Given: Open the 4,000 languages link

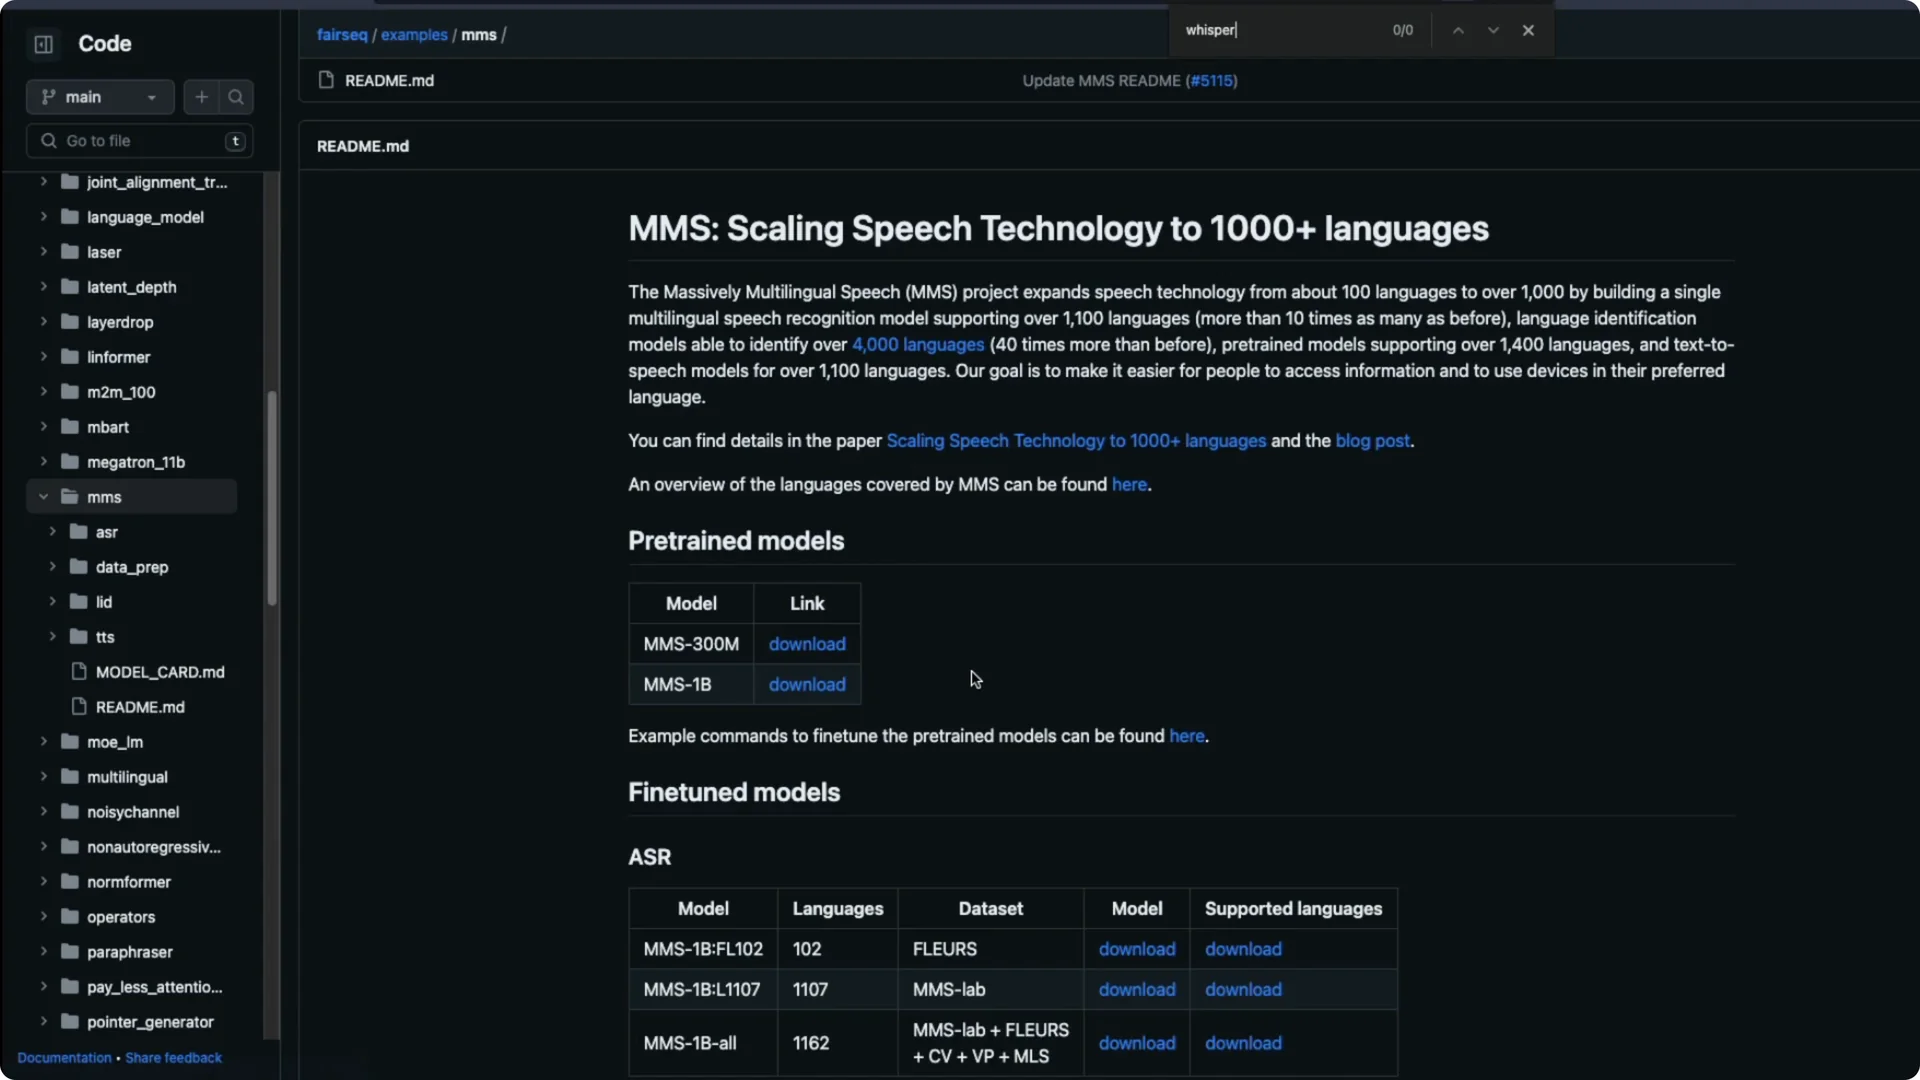Looking at the screenshot, I should [917, 345].
